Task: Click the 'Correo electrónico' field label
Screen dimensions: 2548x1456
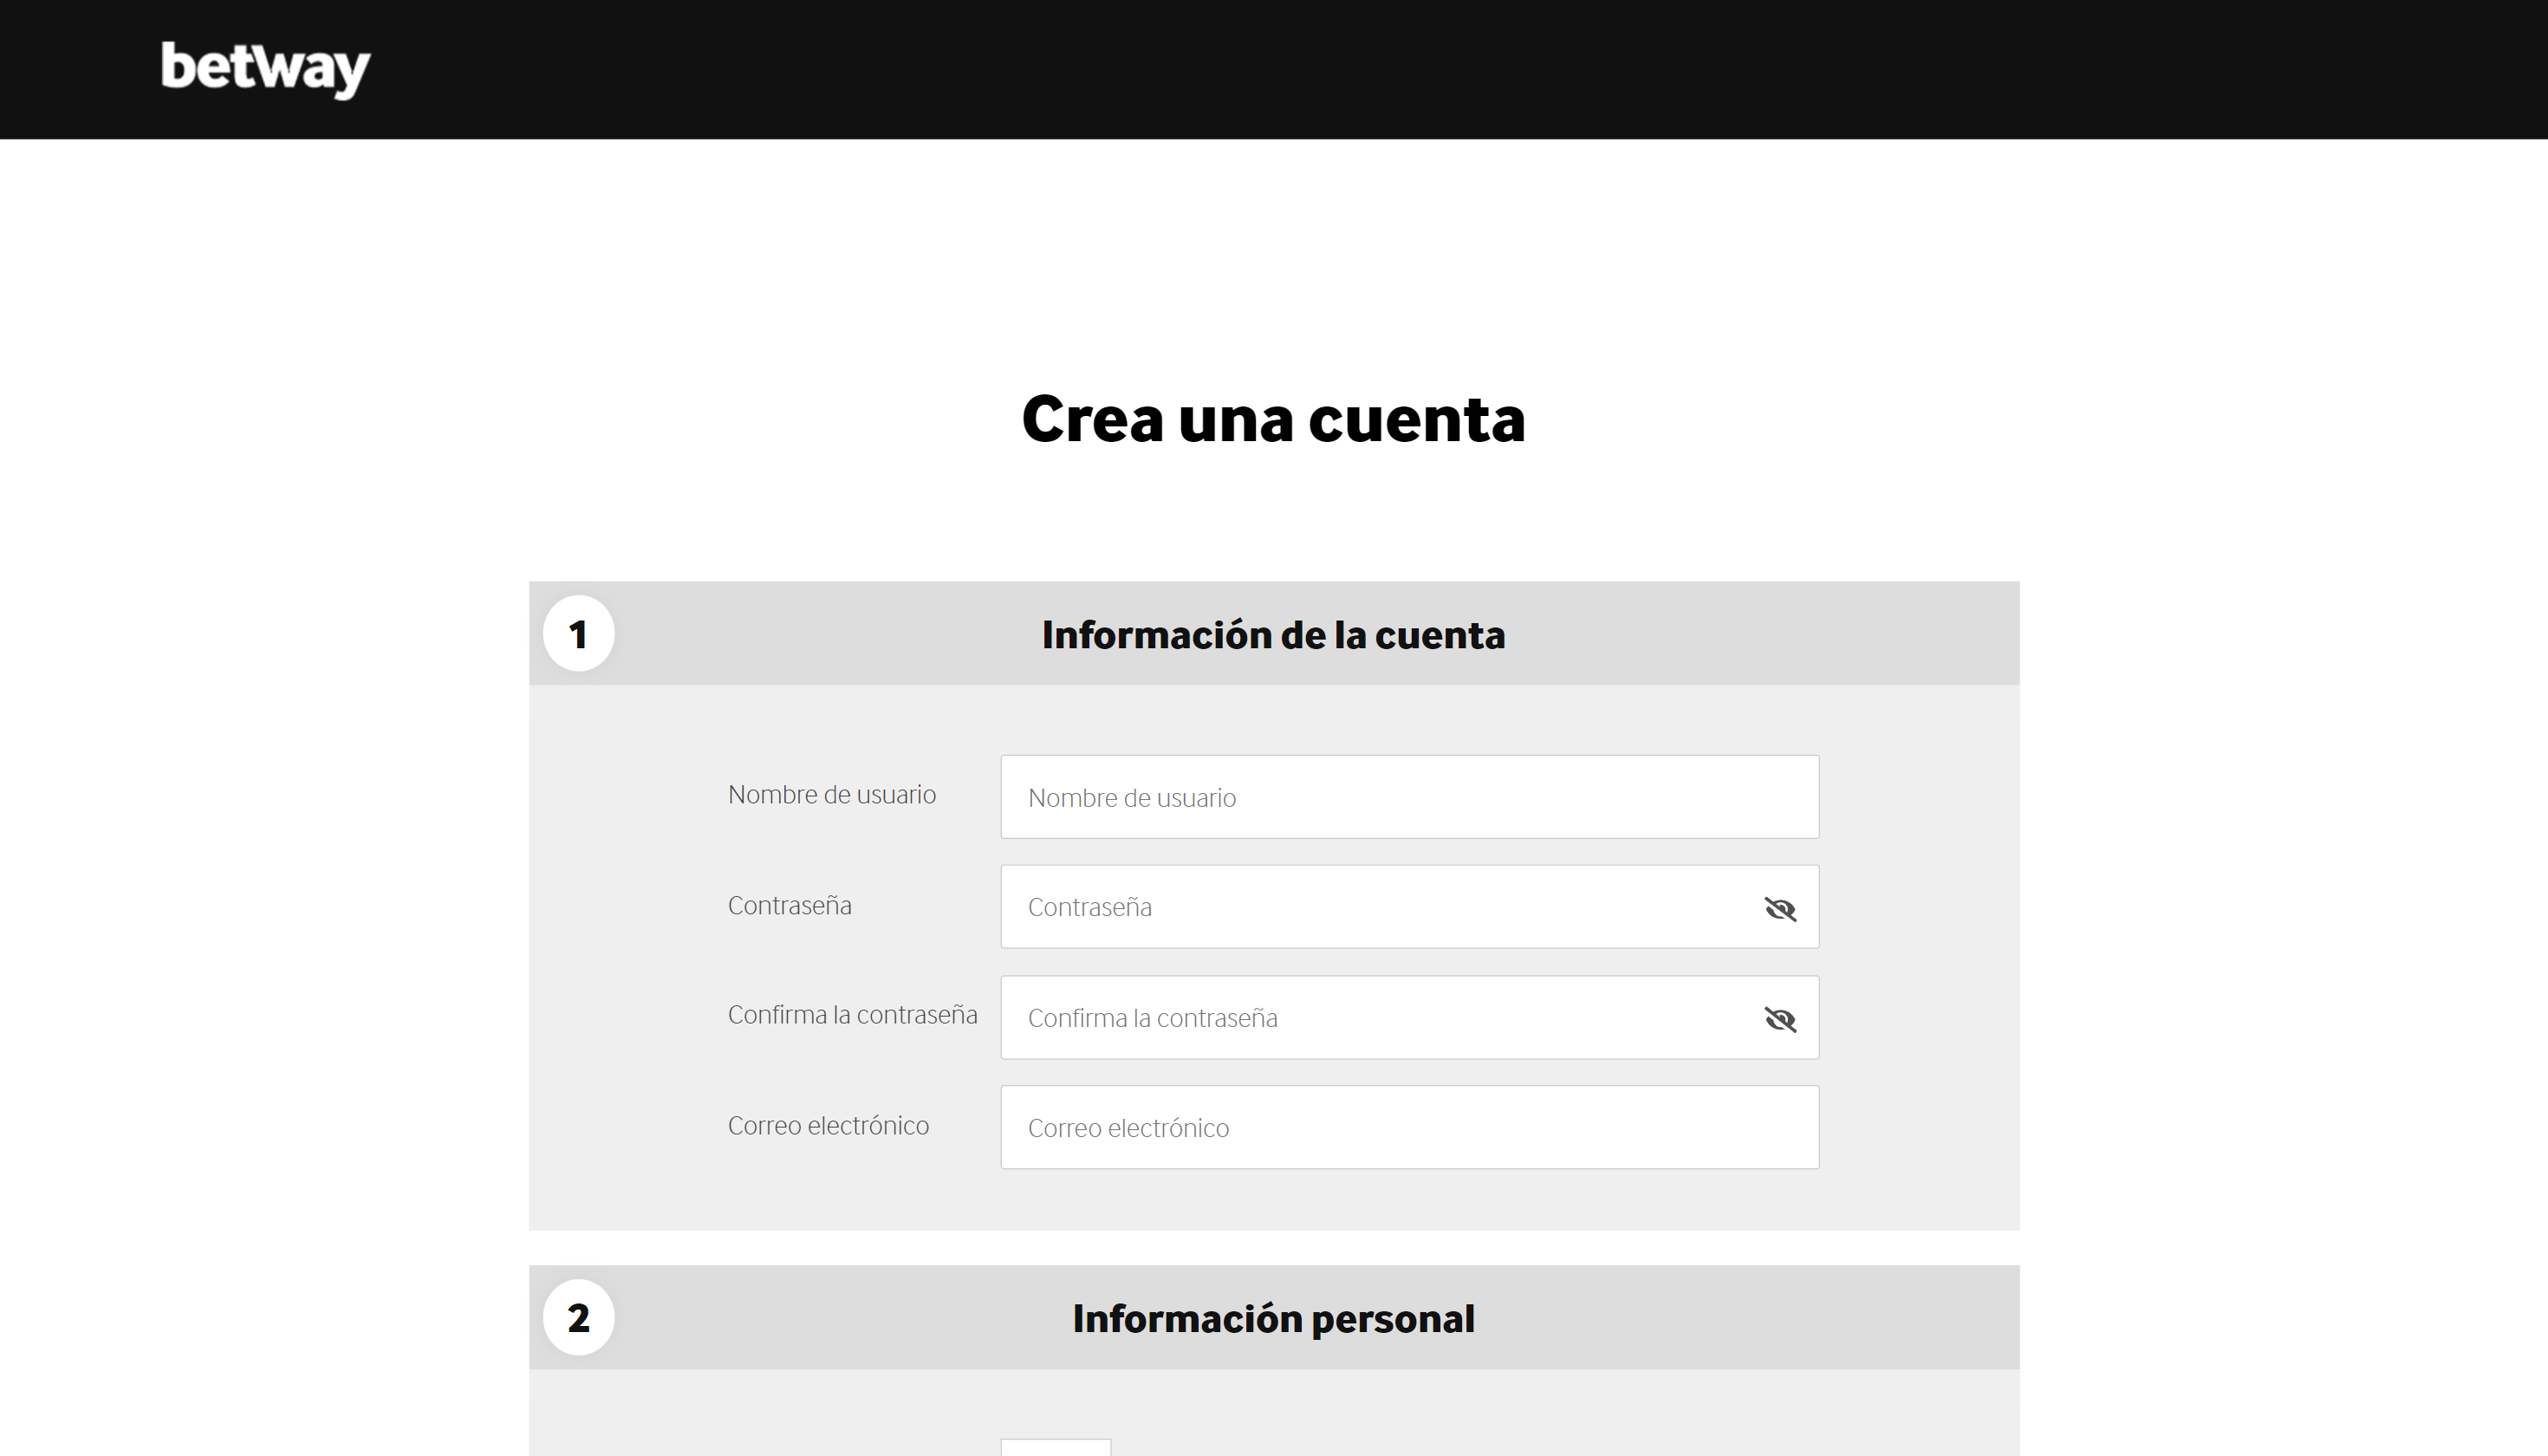Action: pyautogui.click(x=828, y=1126)
